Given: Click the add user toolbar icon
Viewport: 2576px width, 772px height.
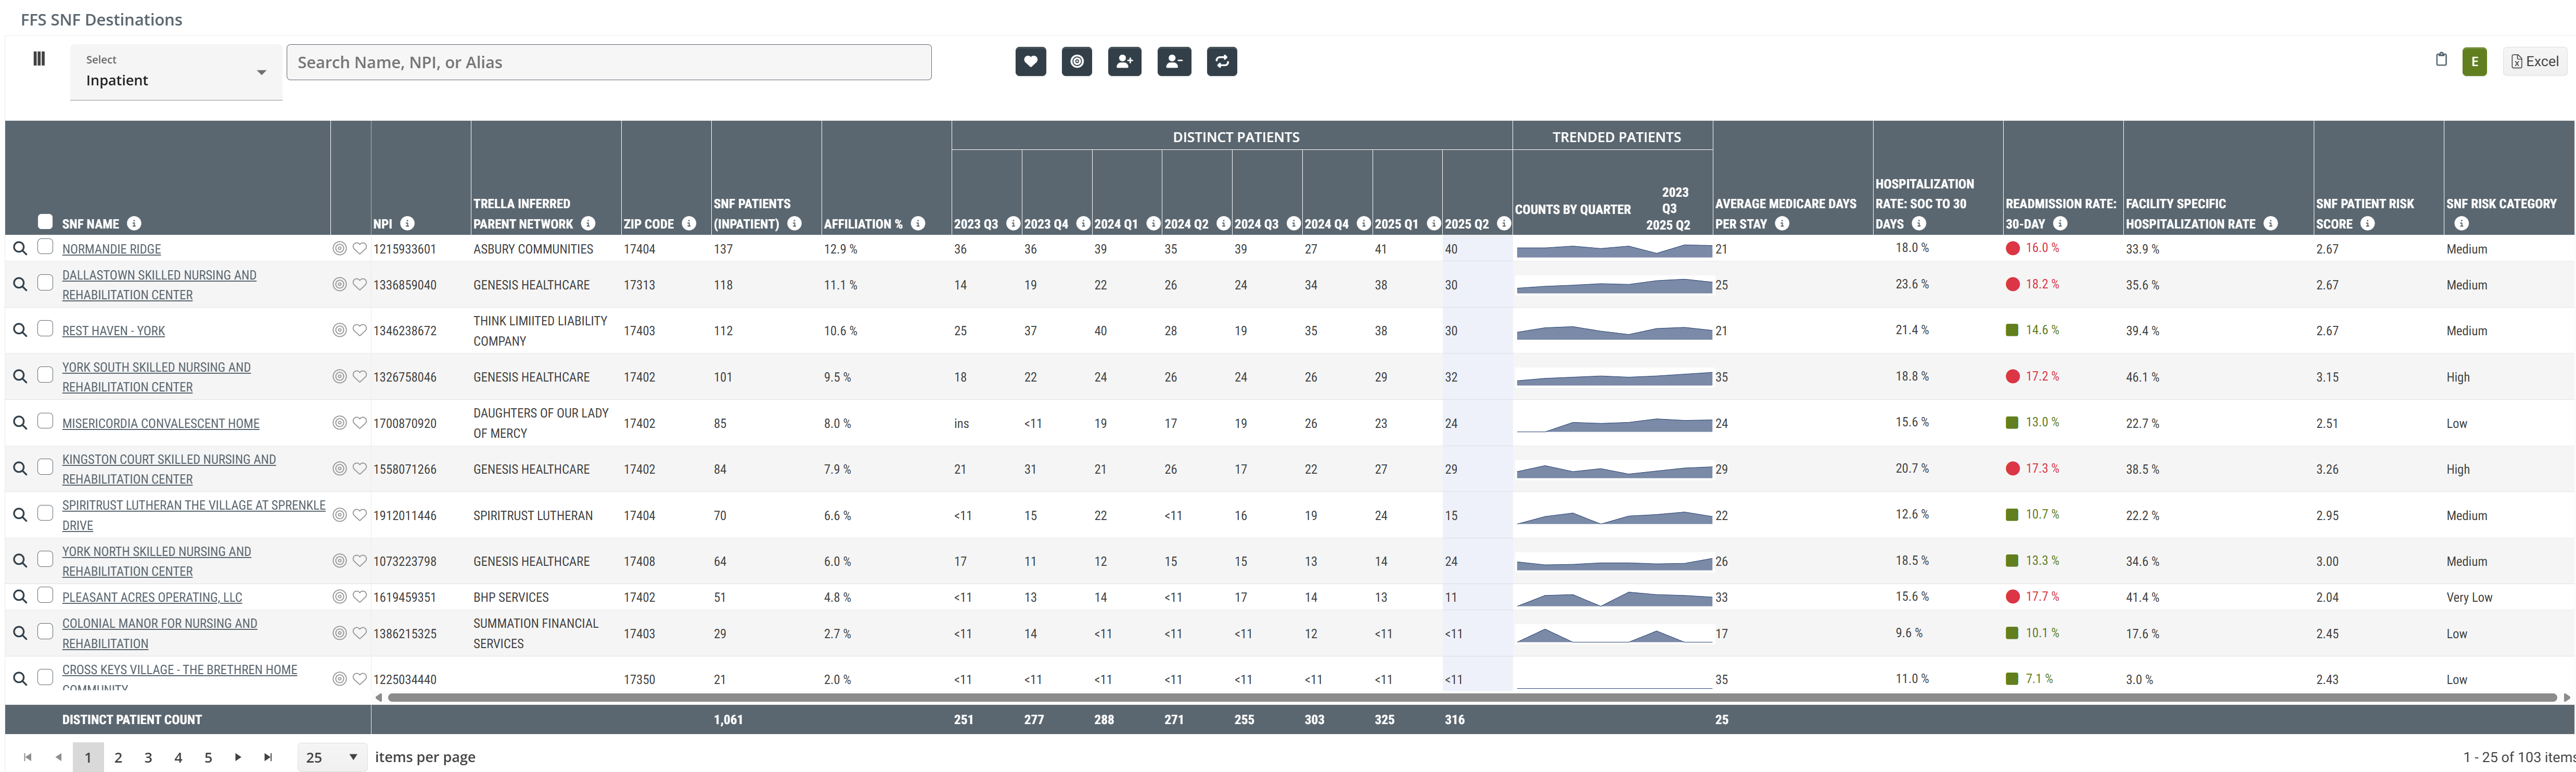Looking at the screenshot, I should (1124, 62).
